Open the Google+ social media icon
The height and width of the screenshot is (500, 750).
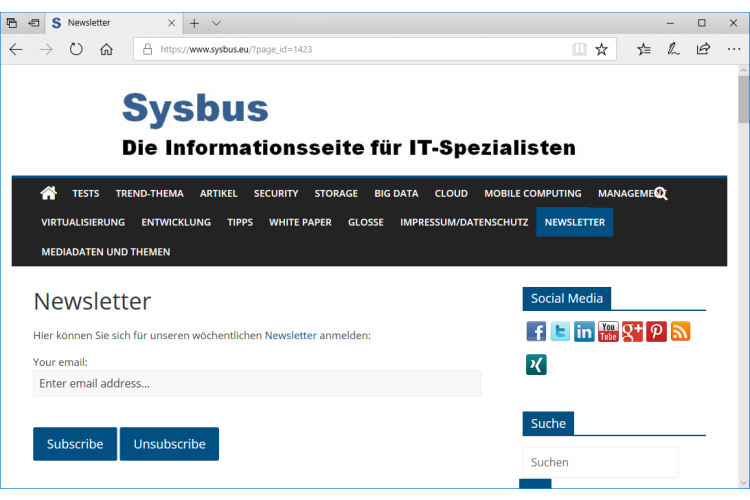tap(632, 332)
